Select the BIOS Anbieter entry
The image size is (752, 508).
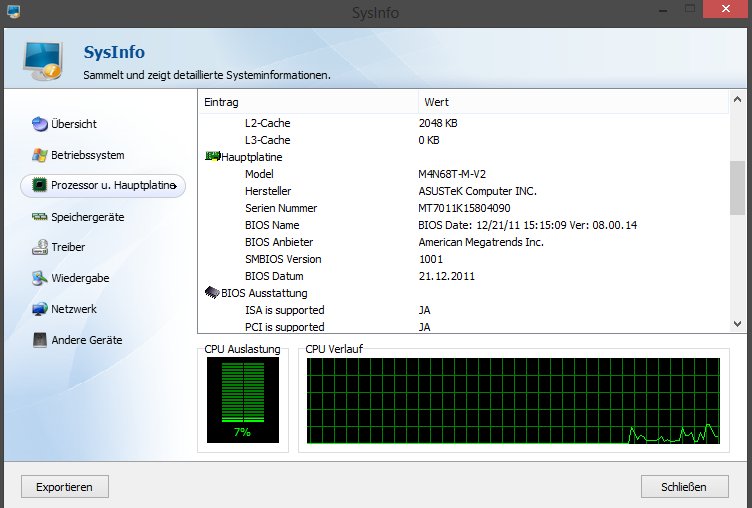tap(463, 242)
